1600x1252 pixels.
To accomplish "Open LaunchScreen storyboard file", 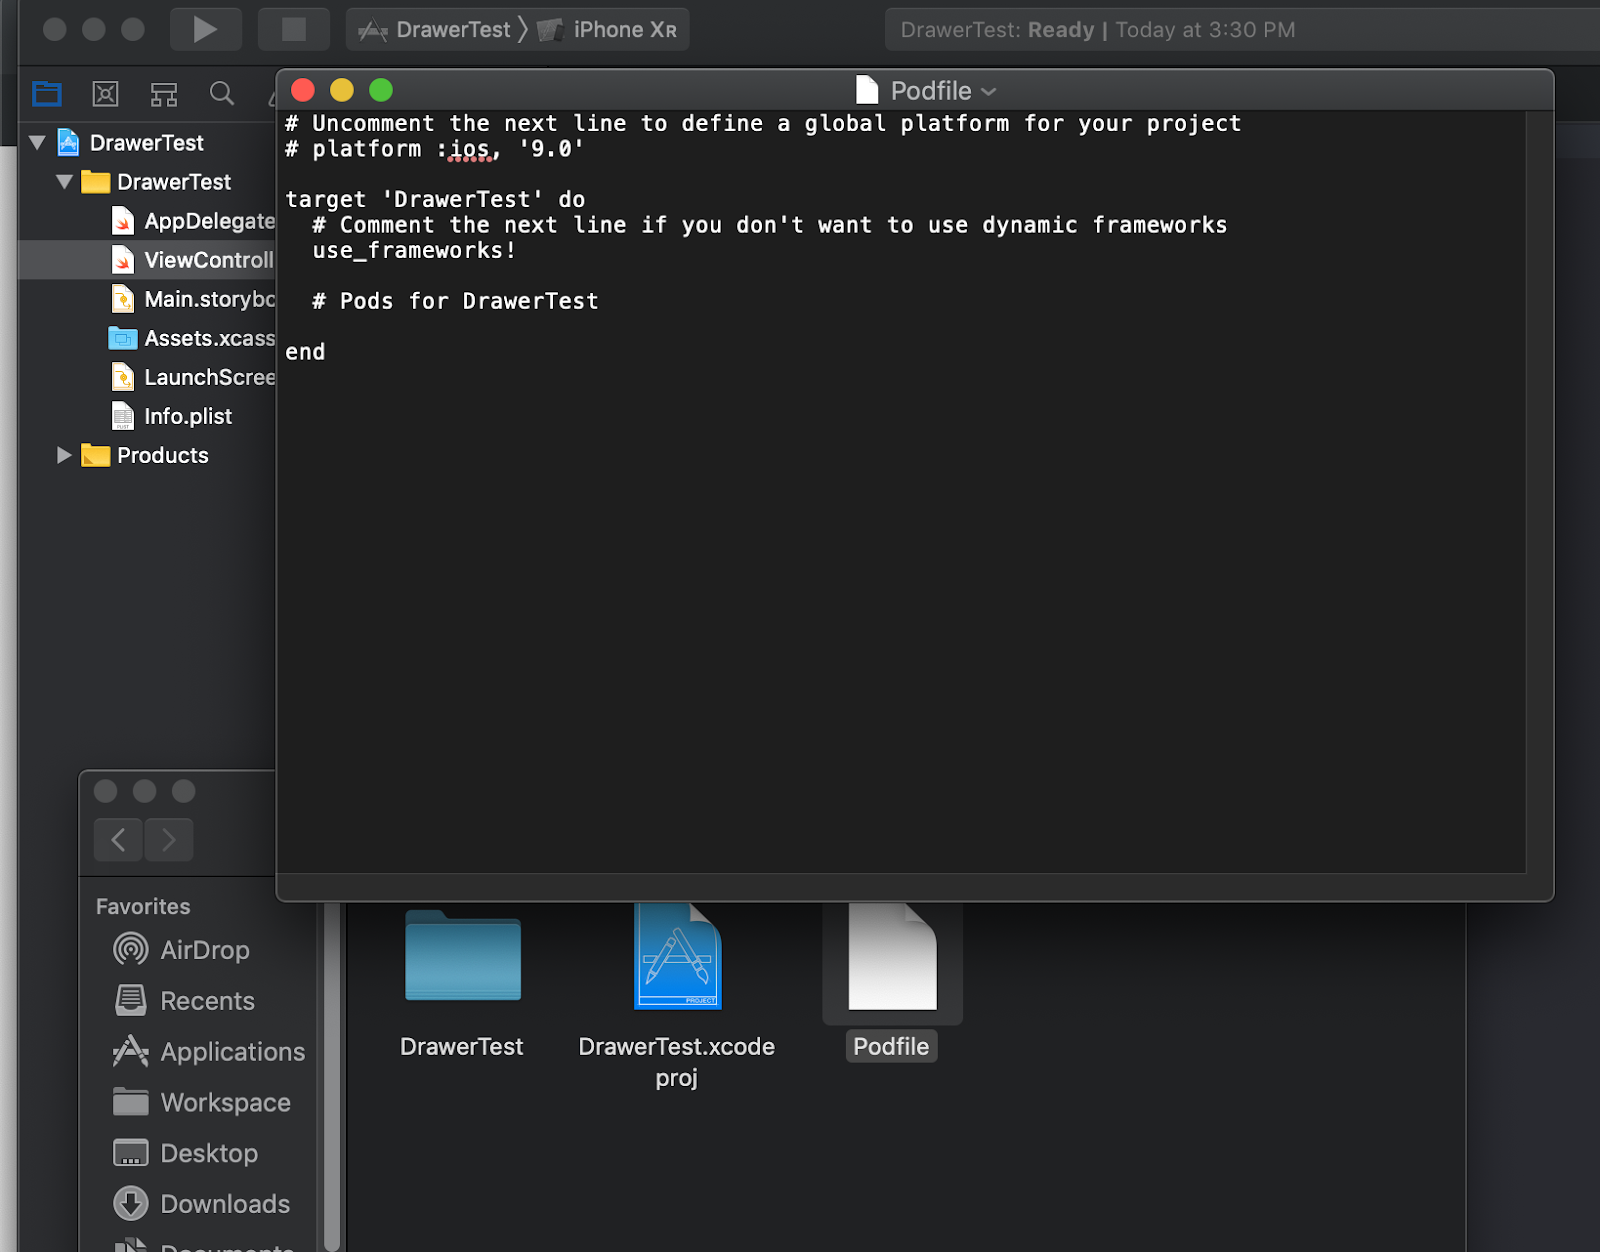I will click(x=193, y=377).
